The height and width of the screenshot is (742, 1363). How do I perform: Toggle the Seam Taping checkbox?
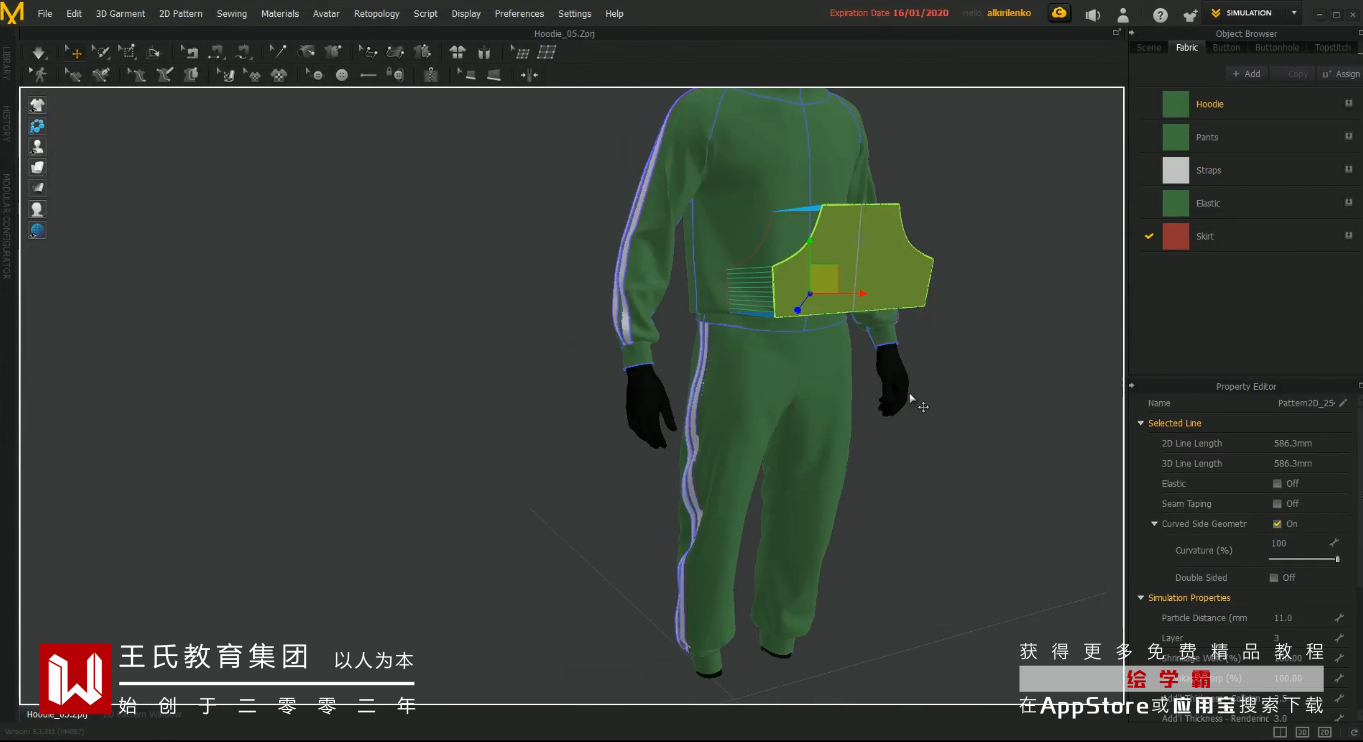(x=1277, y=504)
